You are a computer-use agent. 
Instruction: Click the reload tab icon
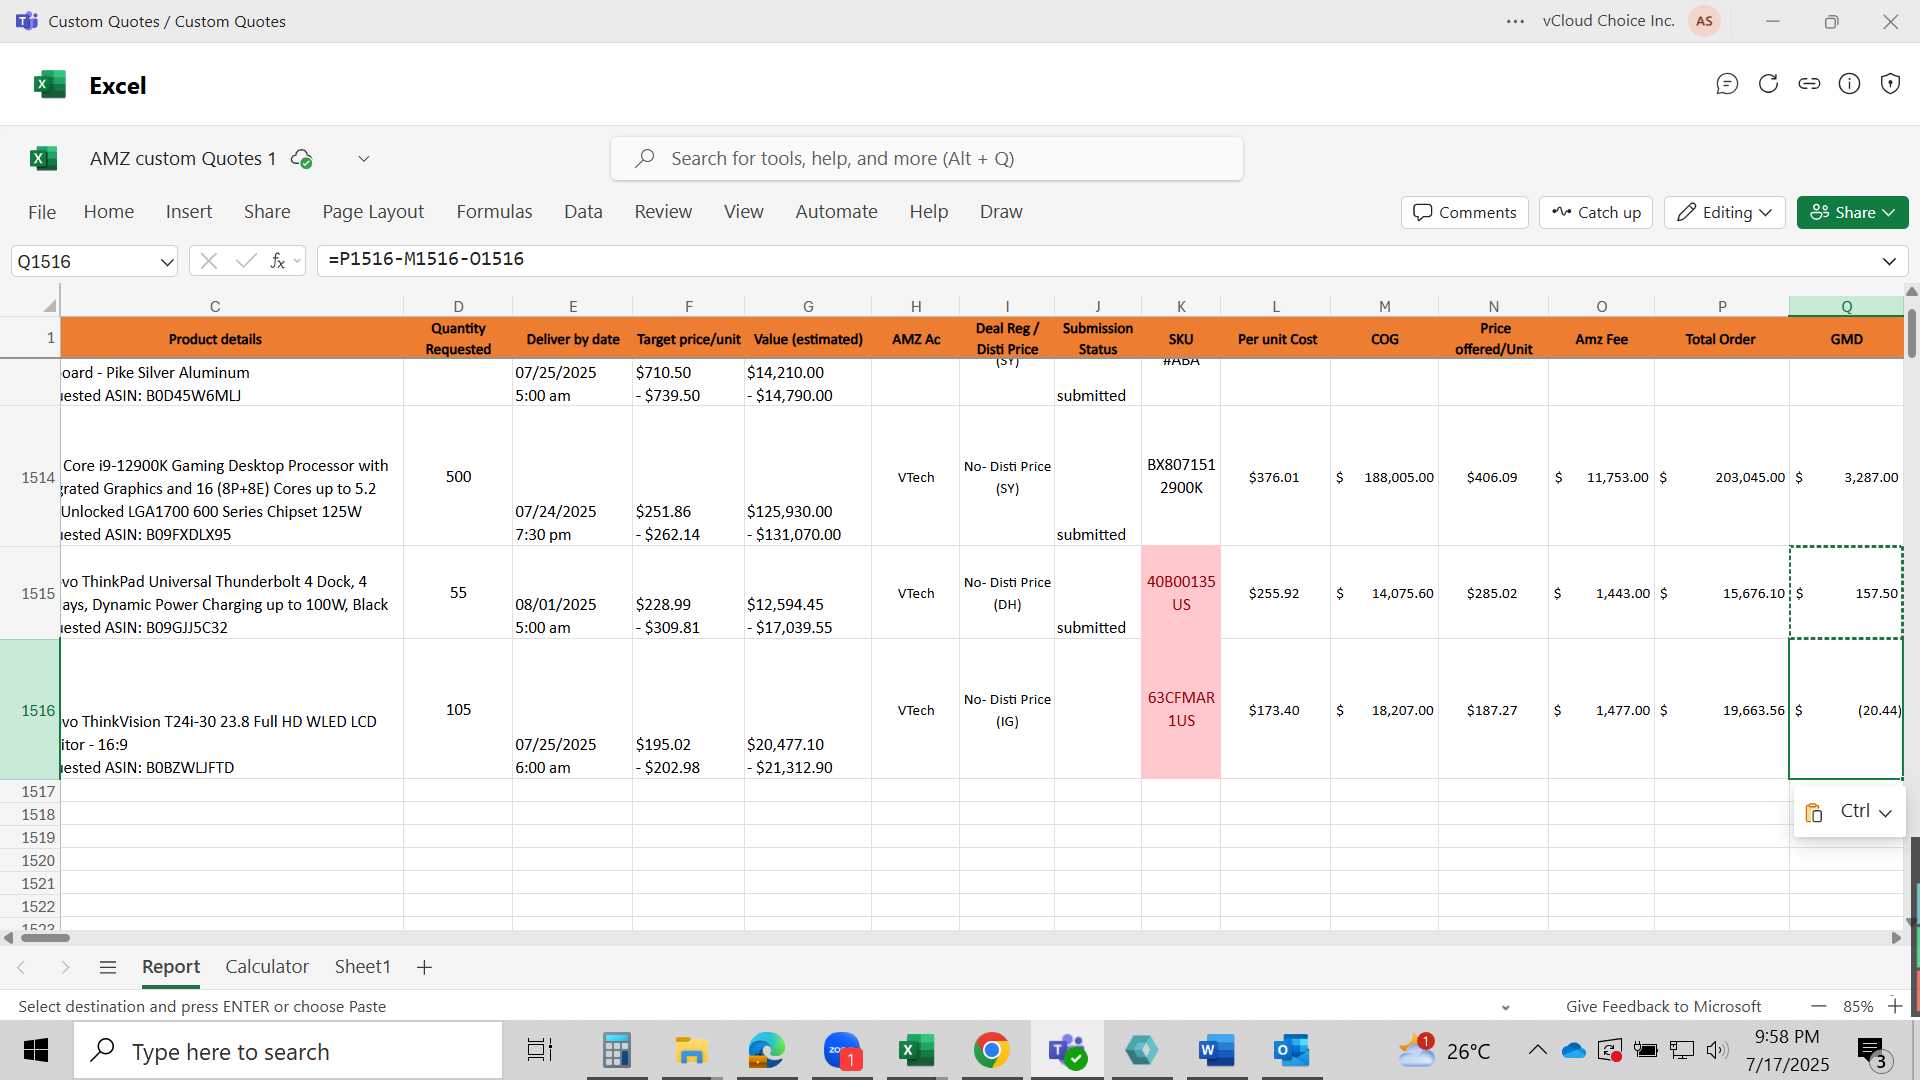click(x=1768, y=84)
